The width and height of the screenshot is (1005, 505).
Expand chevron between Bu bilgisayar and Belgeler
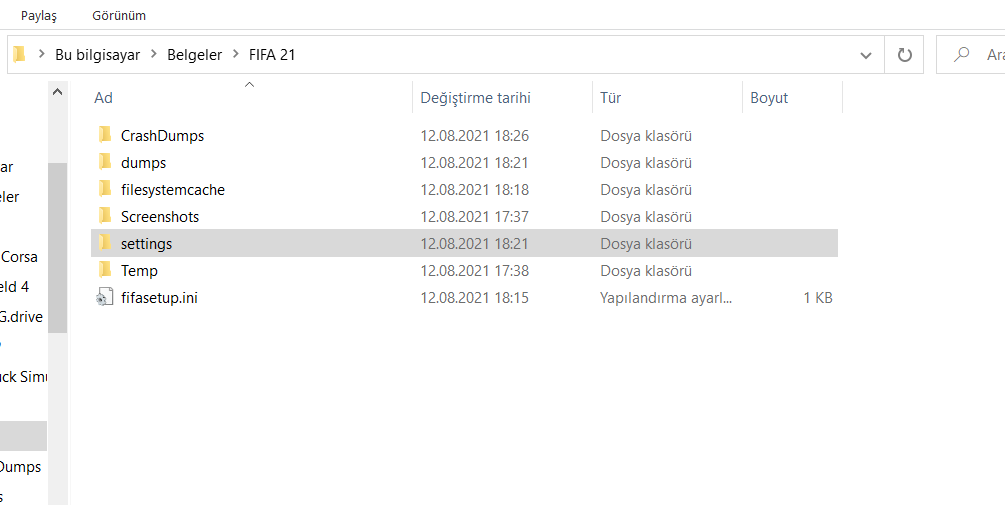[x=154, y=54]
